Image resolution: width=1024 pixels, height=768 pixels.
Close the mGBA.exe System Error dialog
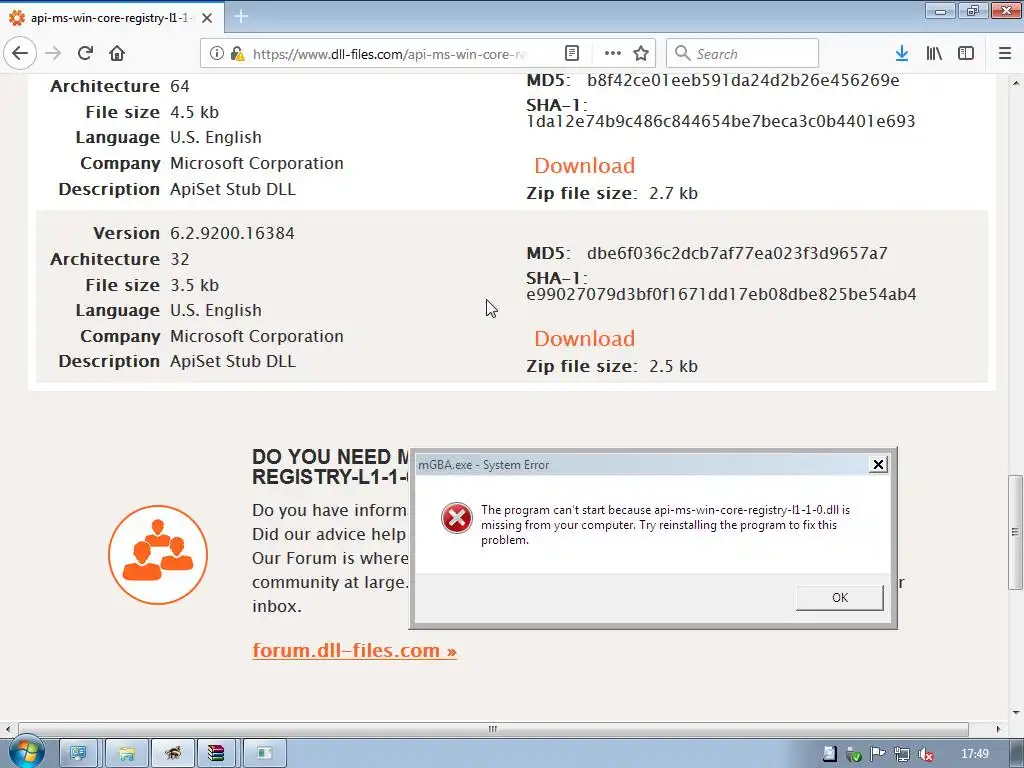pos(878,464)
